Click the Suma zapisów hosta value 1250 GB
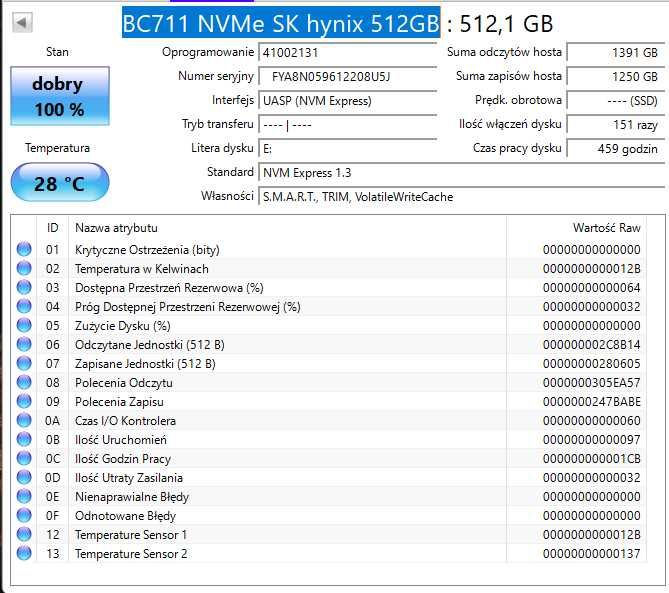Image resolution: width=669 pixels, height=593 pixels. pyautogui.click(x=616, y=76)
